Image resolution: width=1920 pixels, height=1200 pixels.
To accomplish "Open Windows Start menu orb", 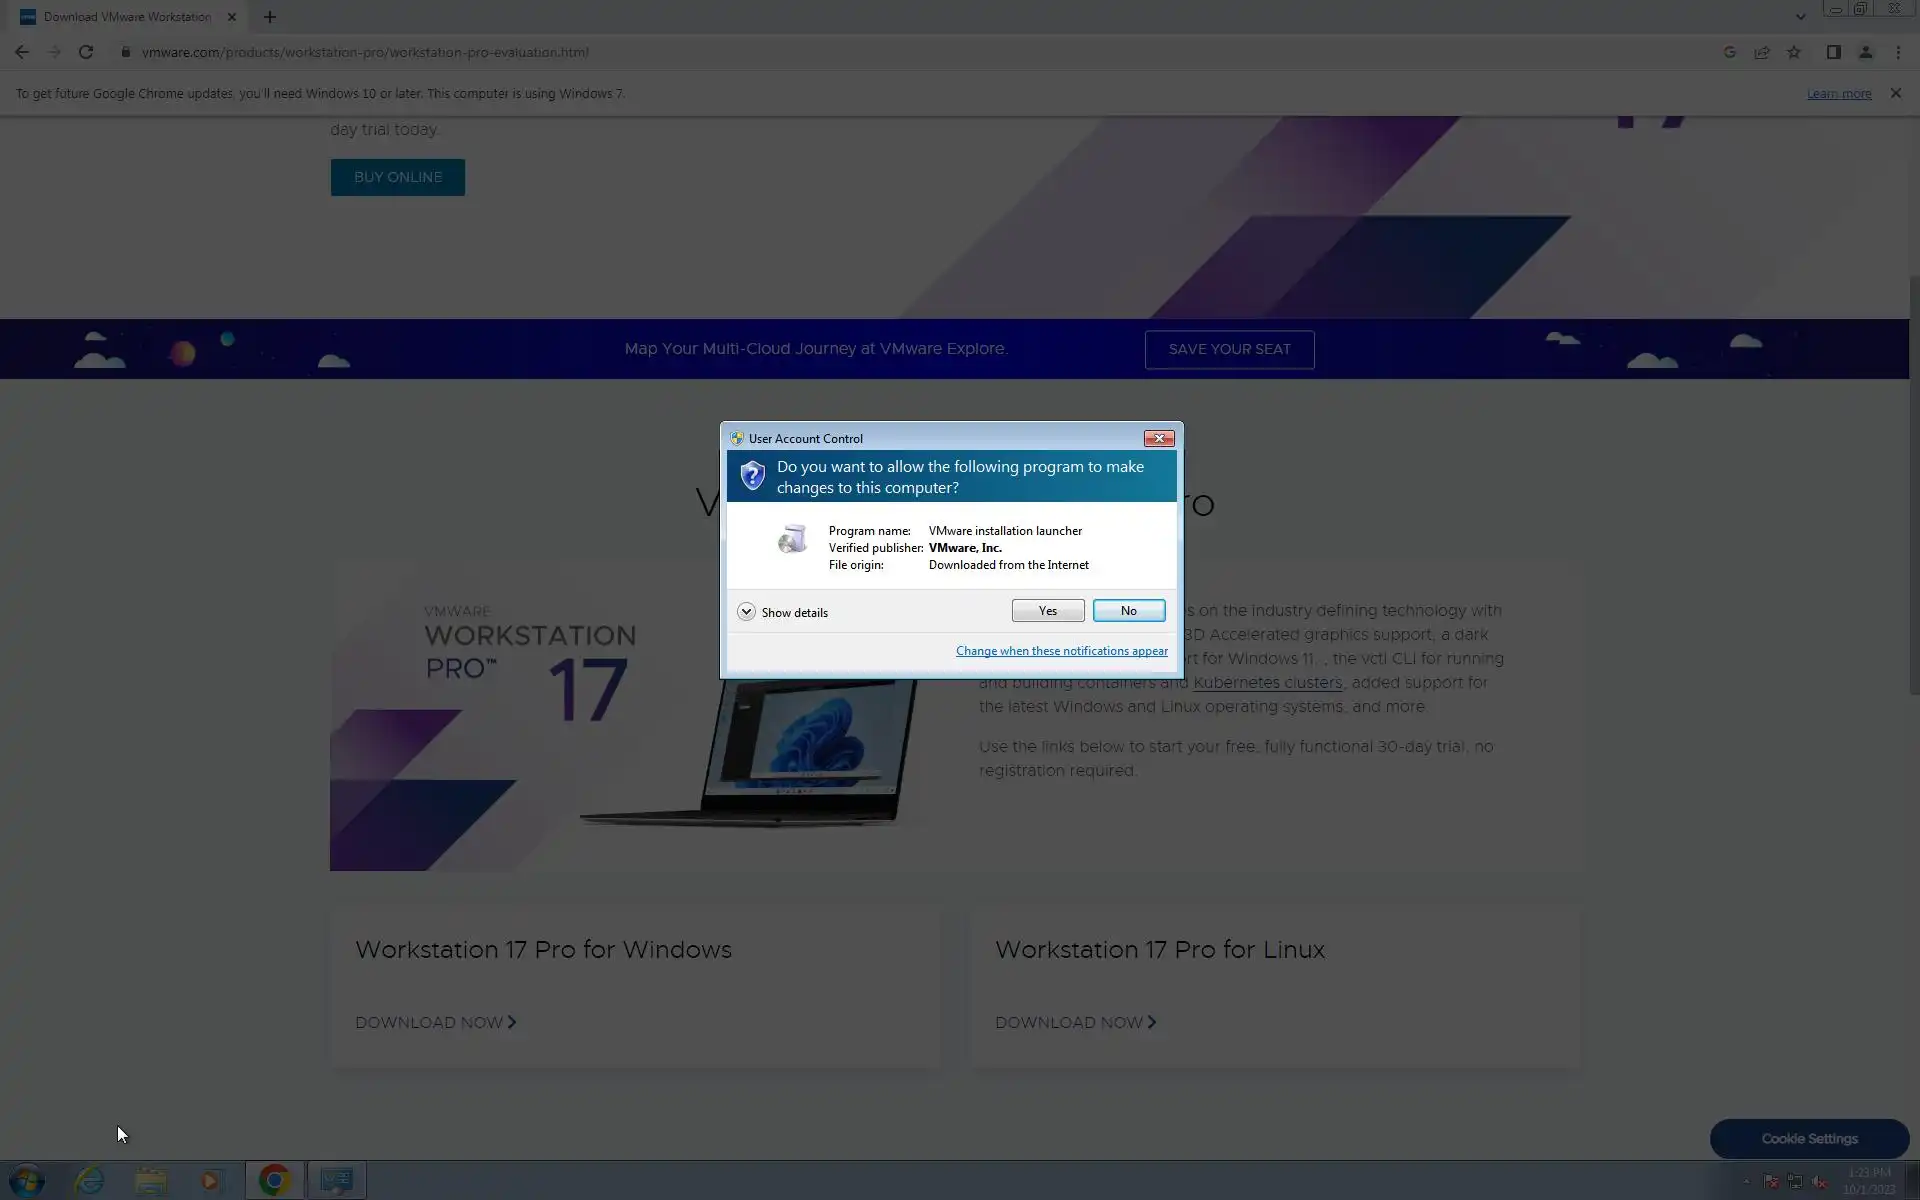I will click(27, 1180).
